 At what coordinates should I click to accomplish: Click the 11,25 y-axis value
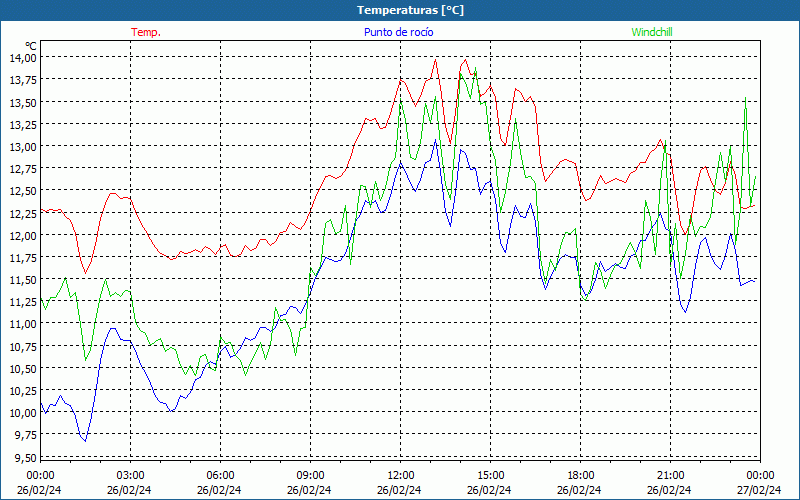23,302
